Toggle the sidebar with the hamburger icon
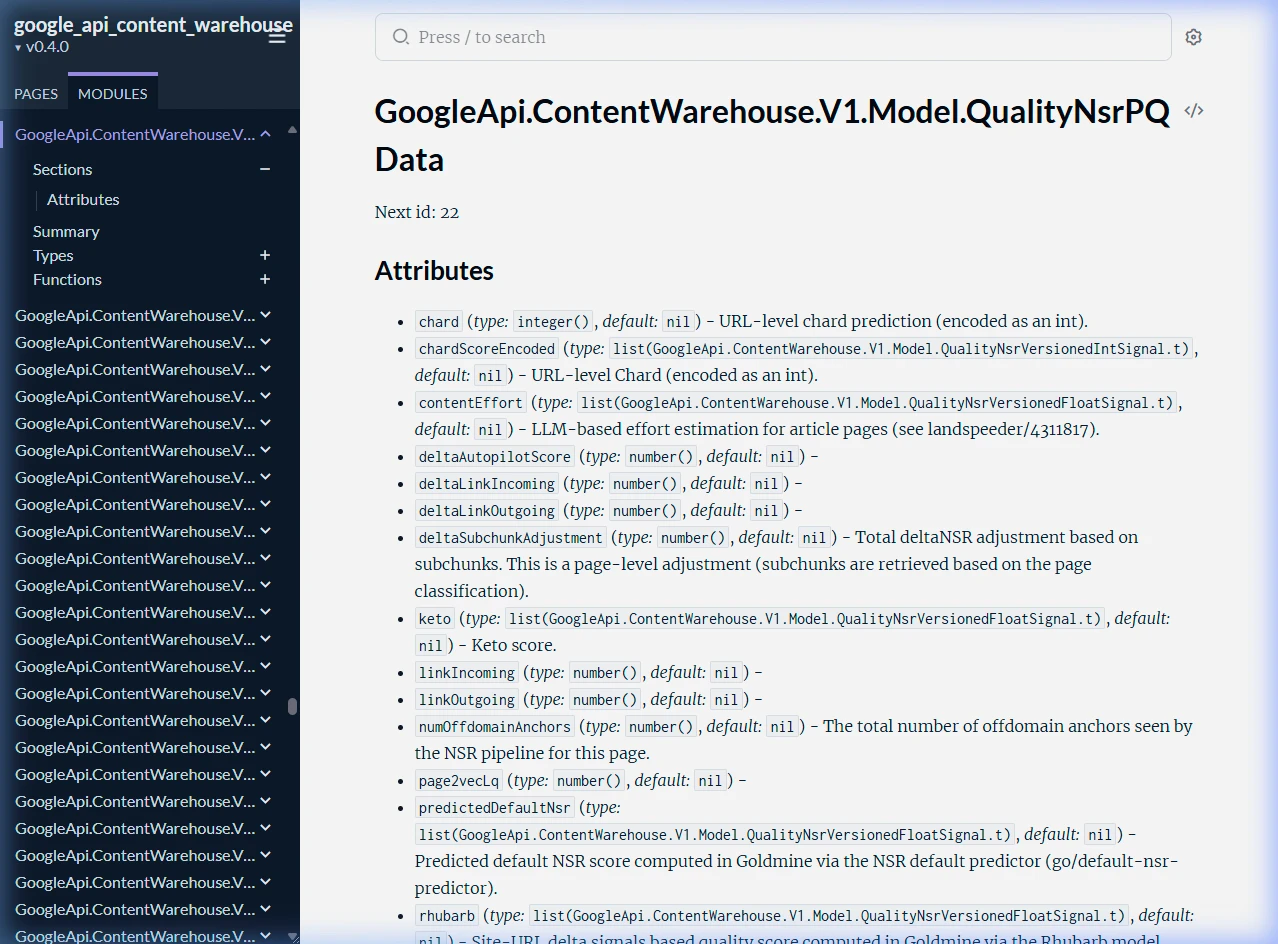 pos(277,37)
